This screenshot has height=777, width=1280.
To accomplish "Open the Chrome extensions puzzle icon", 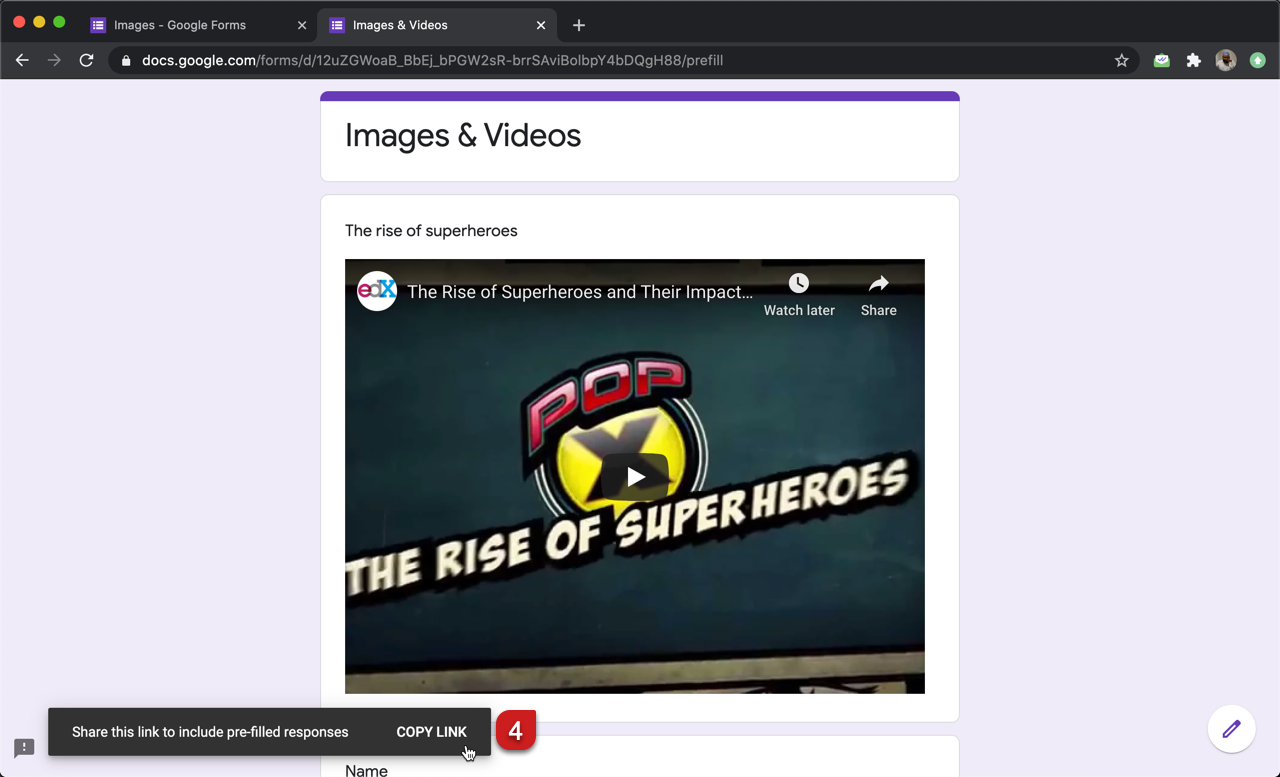I will pyautogui.click(x=1193, y=60).
